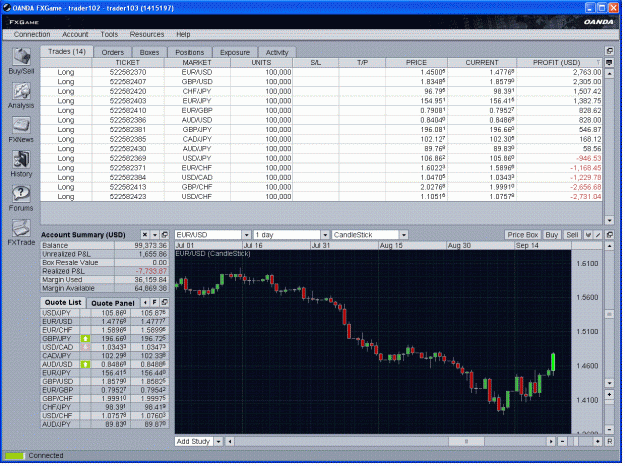Switch to the Activity tab
The width and height of the screenshot is (625, 466).
277,52
